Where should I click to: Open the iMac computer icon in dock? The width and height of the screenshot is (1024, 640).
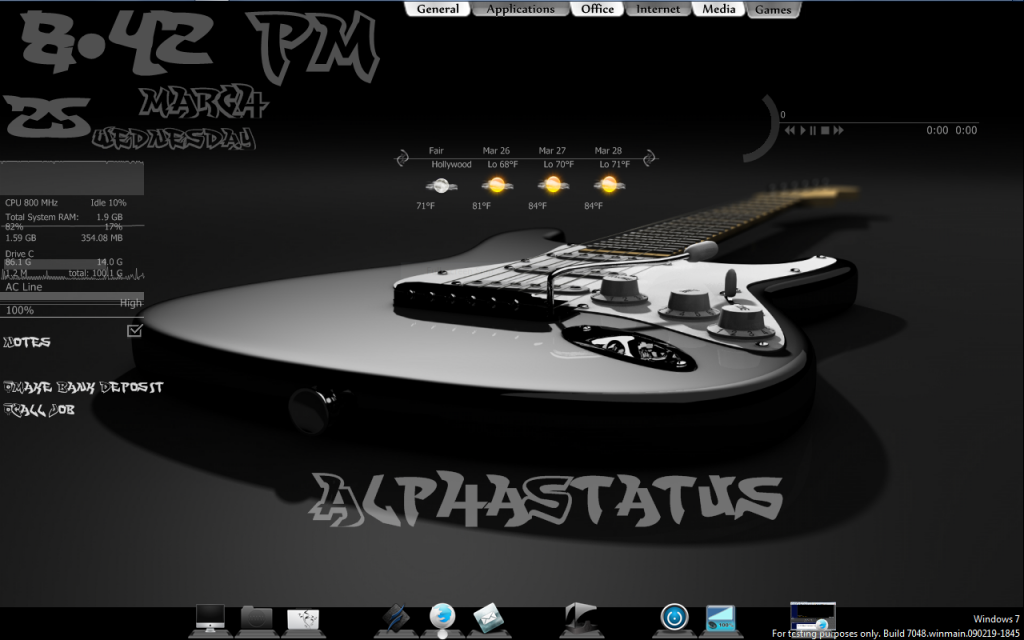(211, 620)
